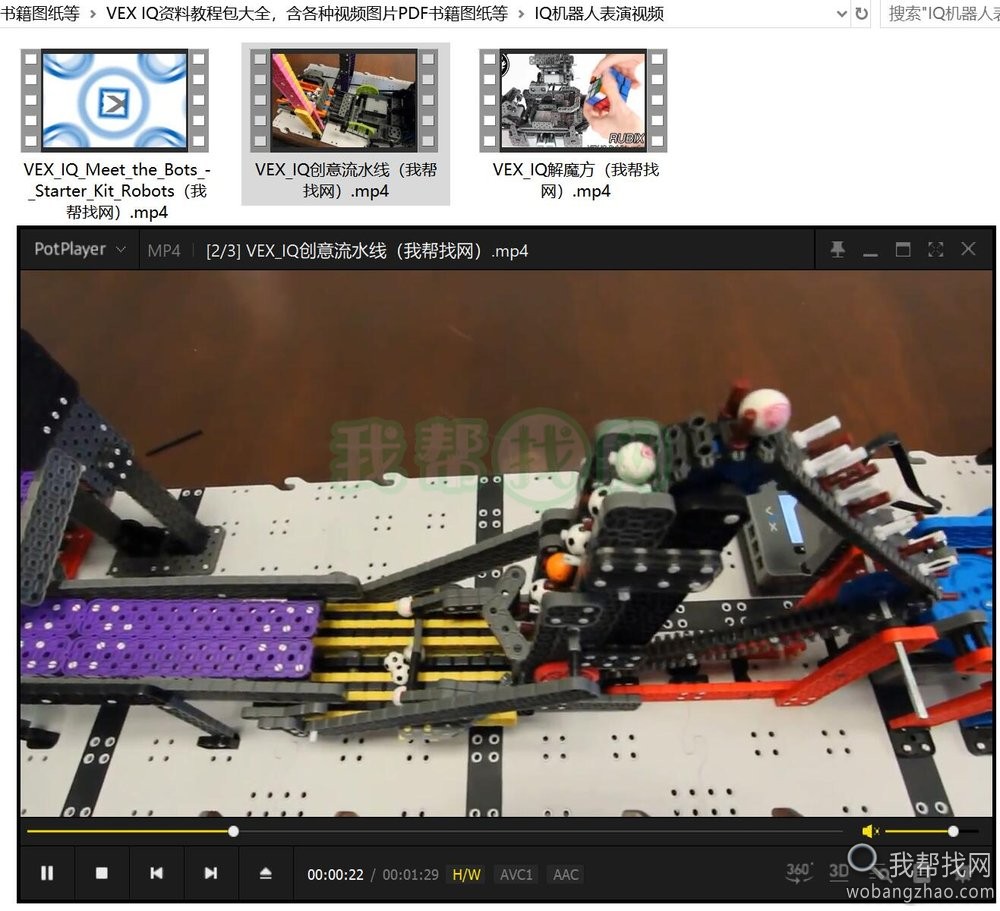Screen dimensions: 1000x911
Task: Select VEX_IQ_Meet_the_Bots video thumbnail
Action: 115,100
